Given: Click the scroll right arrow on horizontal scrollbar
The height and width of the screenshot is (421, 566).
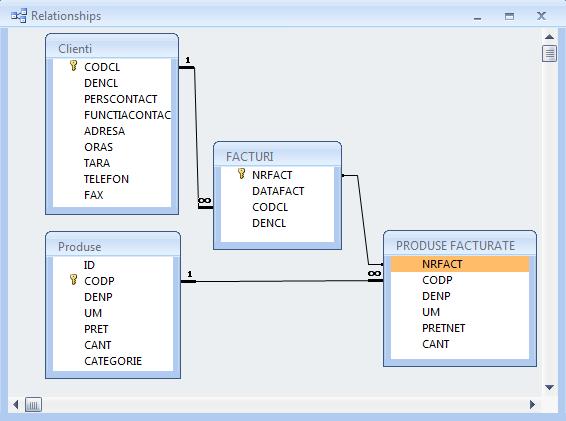Looking at the screenshot, I should pyautogui.click(x=532, y=404).
